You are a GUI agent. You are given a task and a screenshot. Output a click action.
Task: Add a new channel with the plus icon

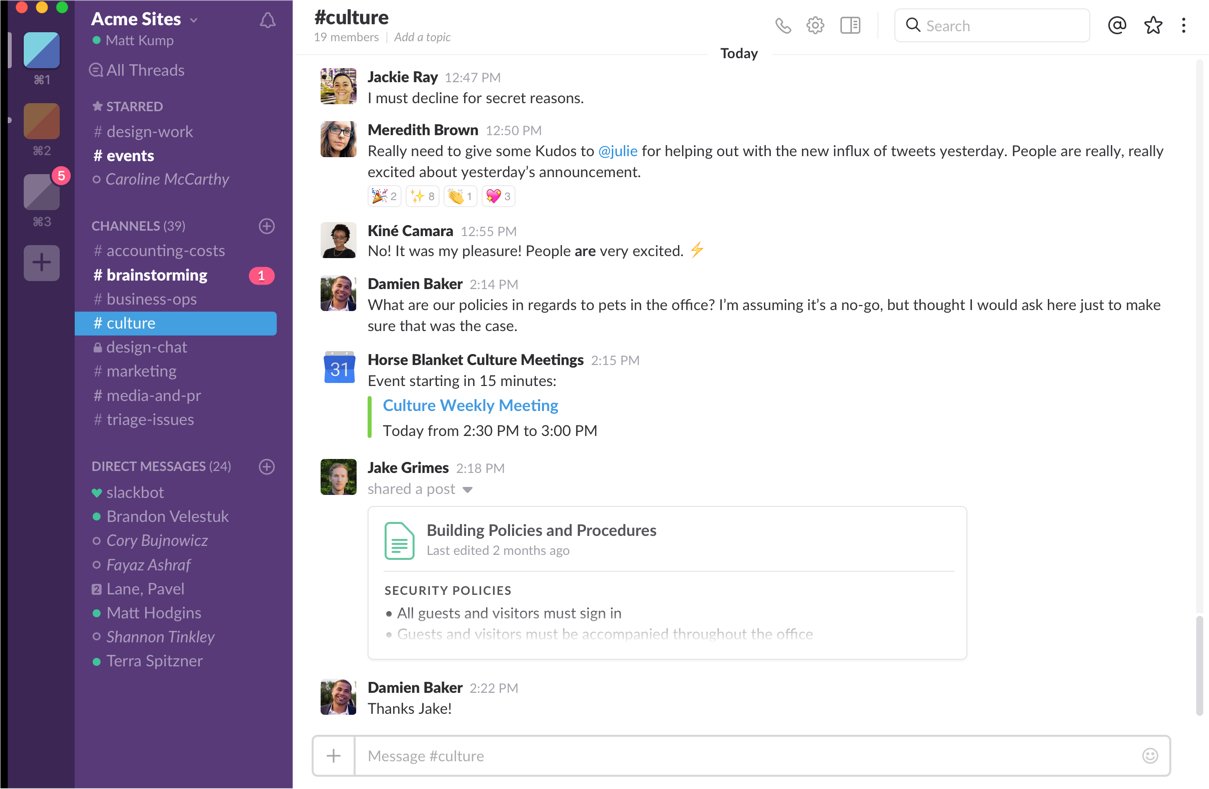(266, 226)
